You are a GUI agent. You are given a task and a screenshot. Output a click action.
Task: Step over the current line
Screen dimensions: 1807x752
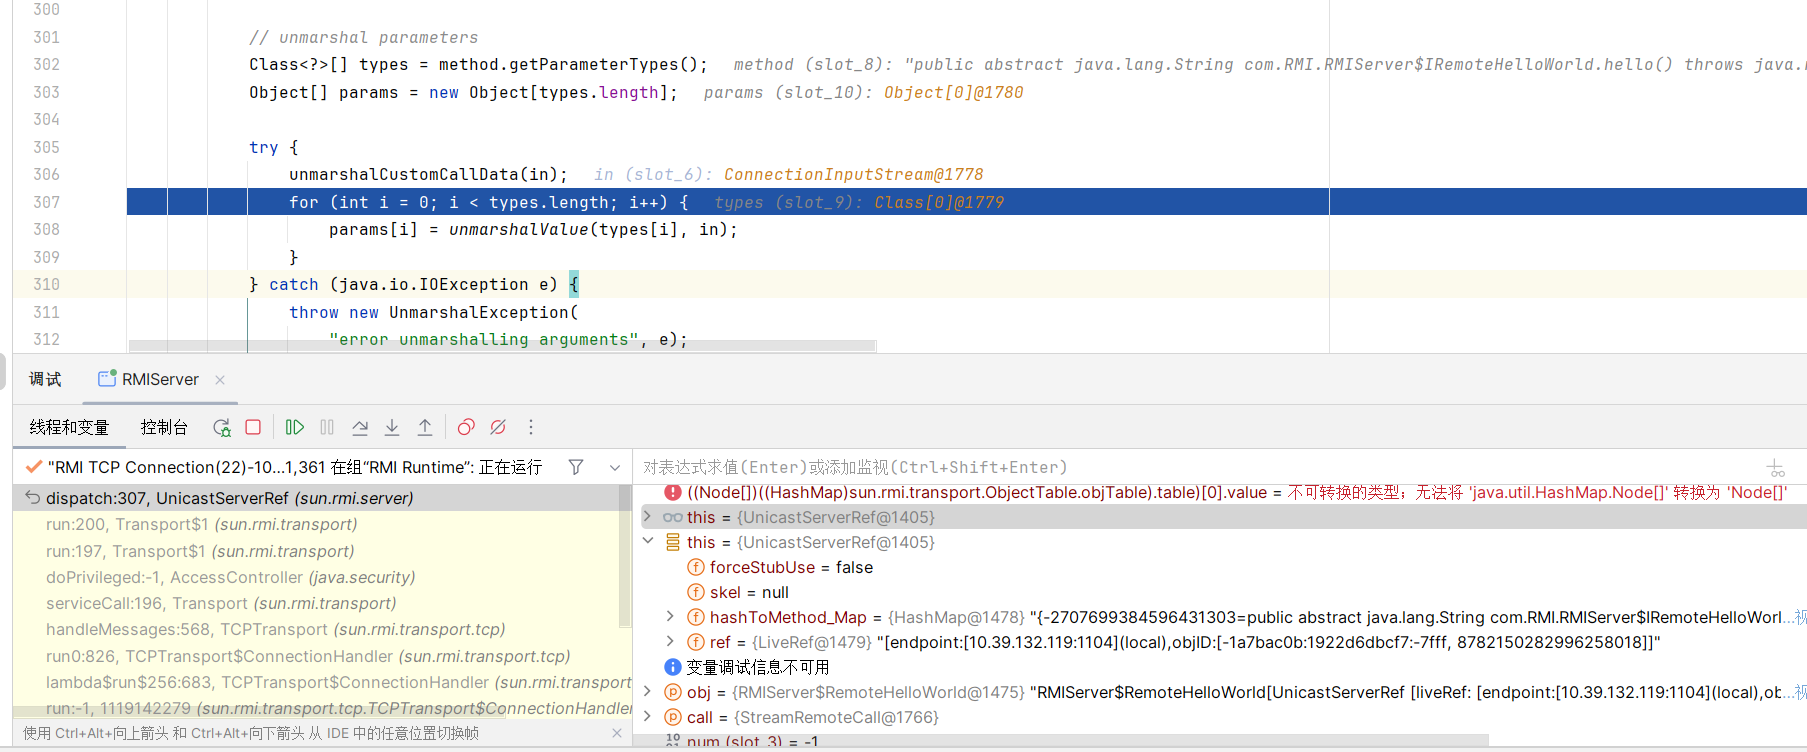(x=360, y=427)
